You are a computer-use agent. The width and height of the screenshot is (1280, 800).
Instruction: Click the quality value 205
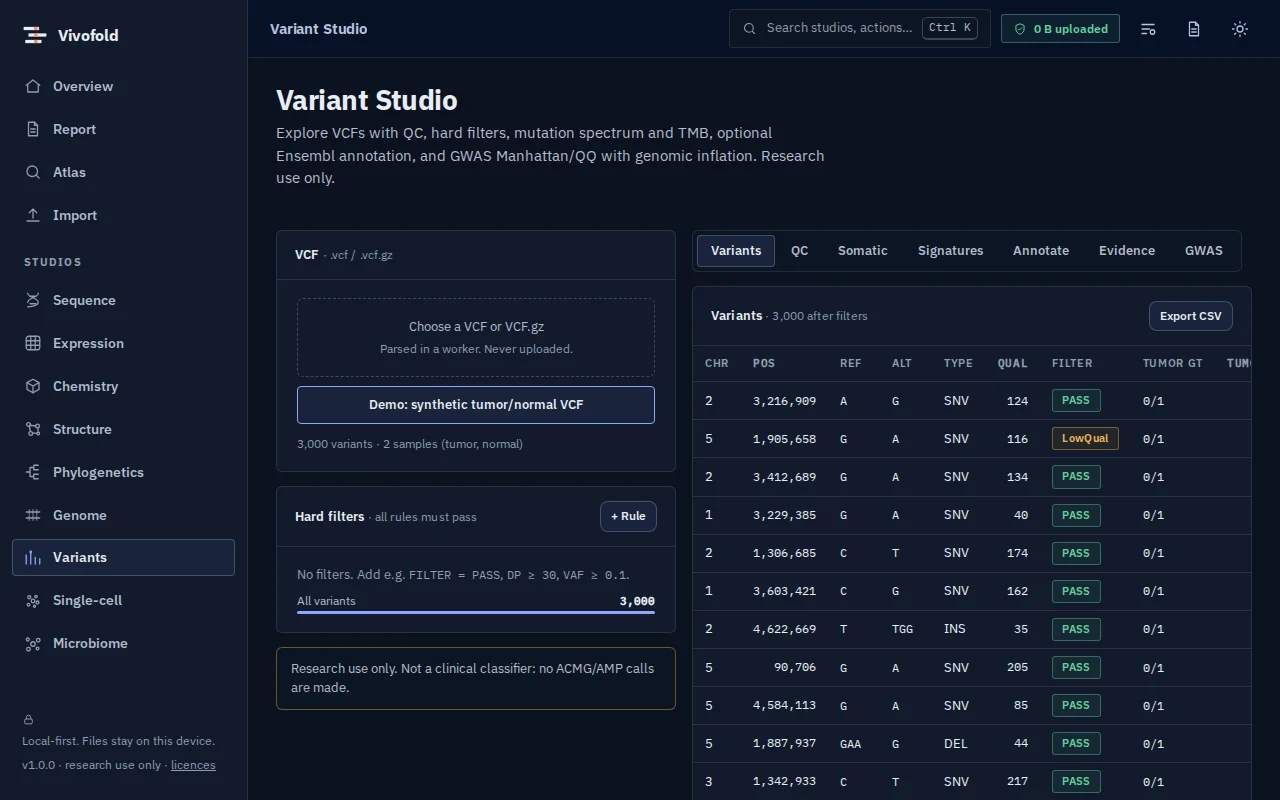click(x=1017, y=667)
